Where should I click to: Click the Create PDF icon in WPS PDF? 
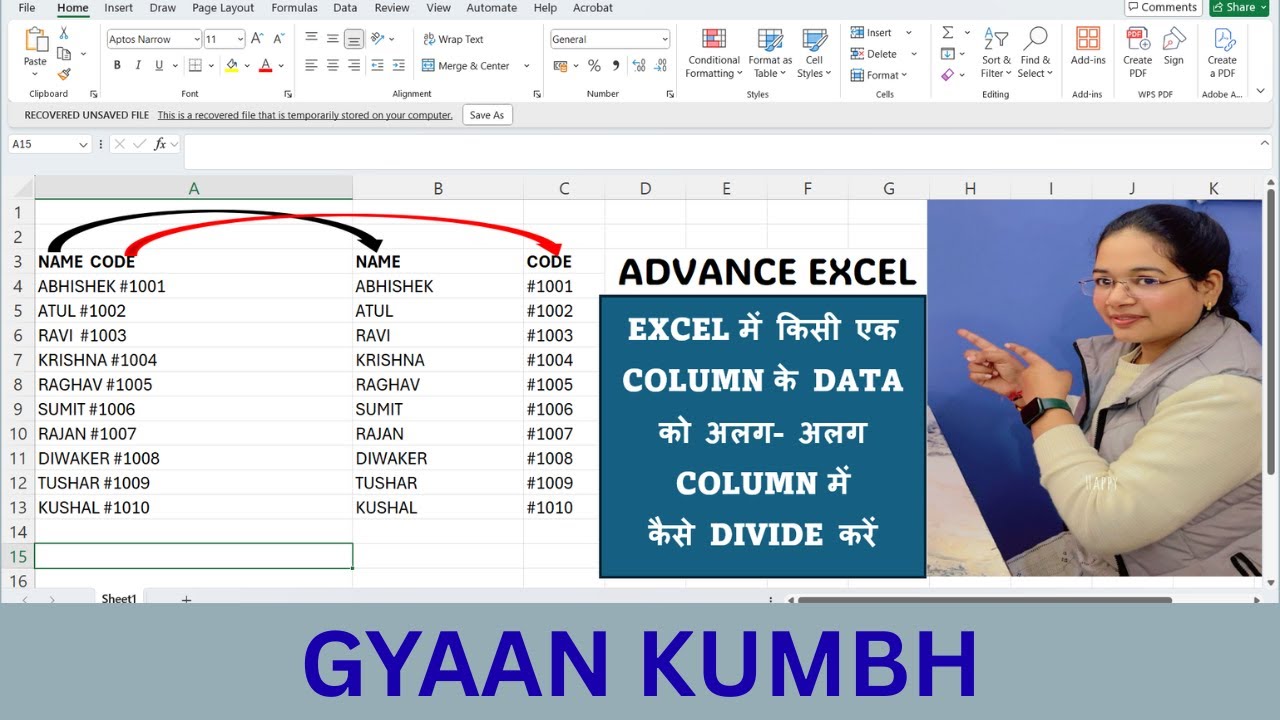[1138, 40]
